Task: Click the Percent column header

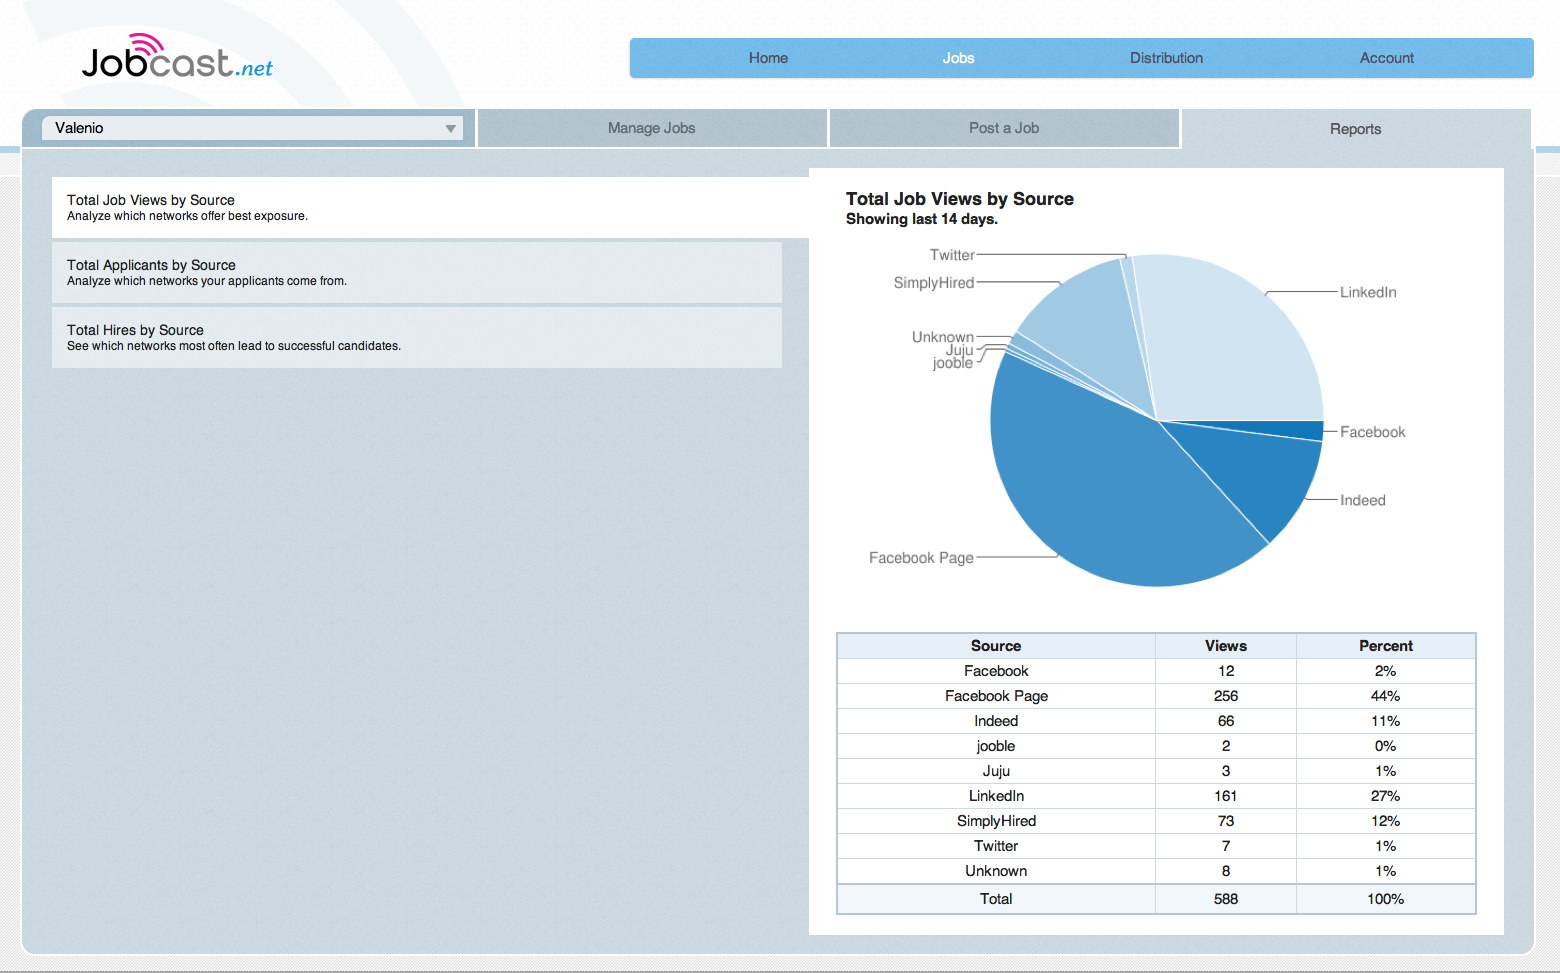Action: 1386,646
